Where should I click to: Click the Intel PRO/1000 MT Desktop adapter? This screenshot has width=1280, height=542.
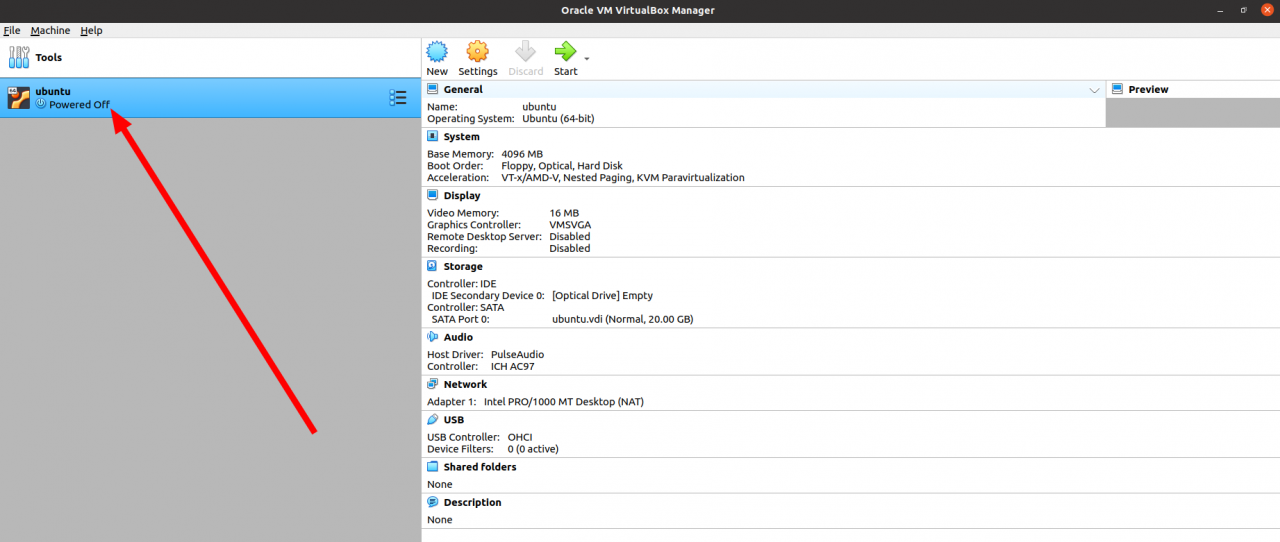point(564,402)
